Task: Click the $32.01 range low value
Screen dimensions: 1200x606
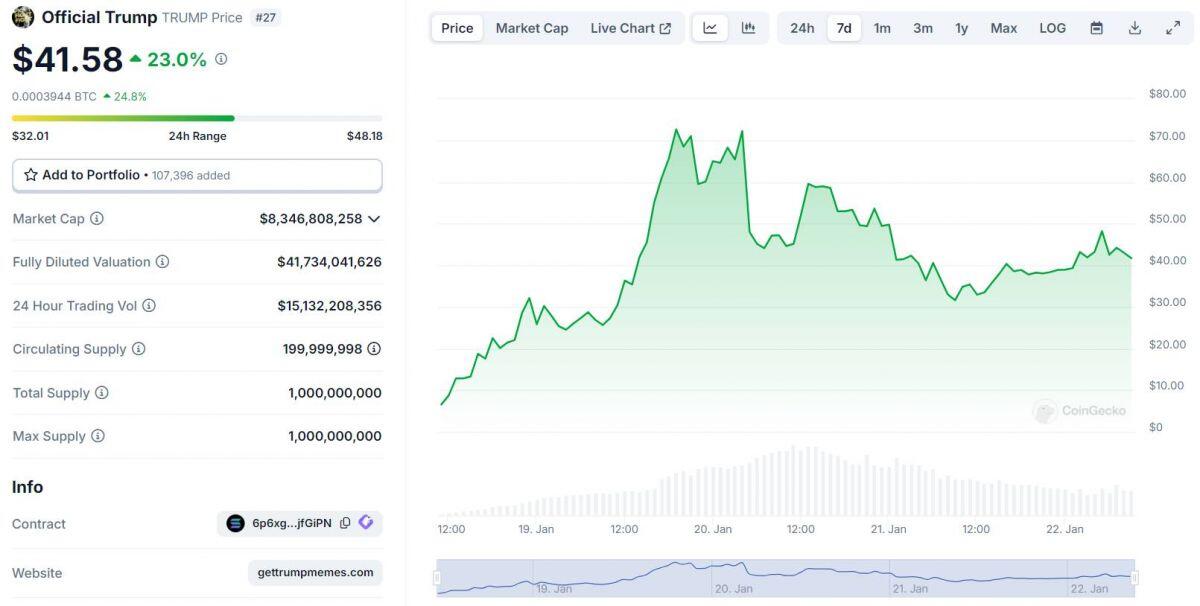Action: (30, 136)
